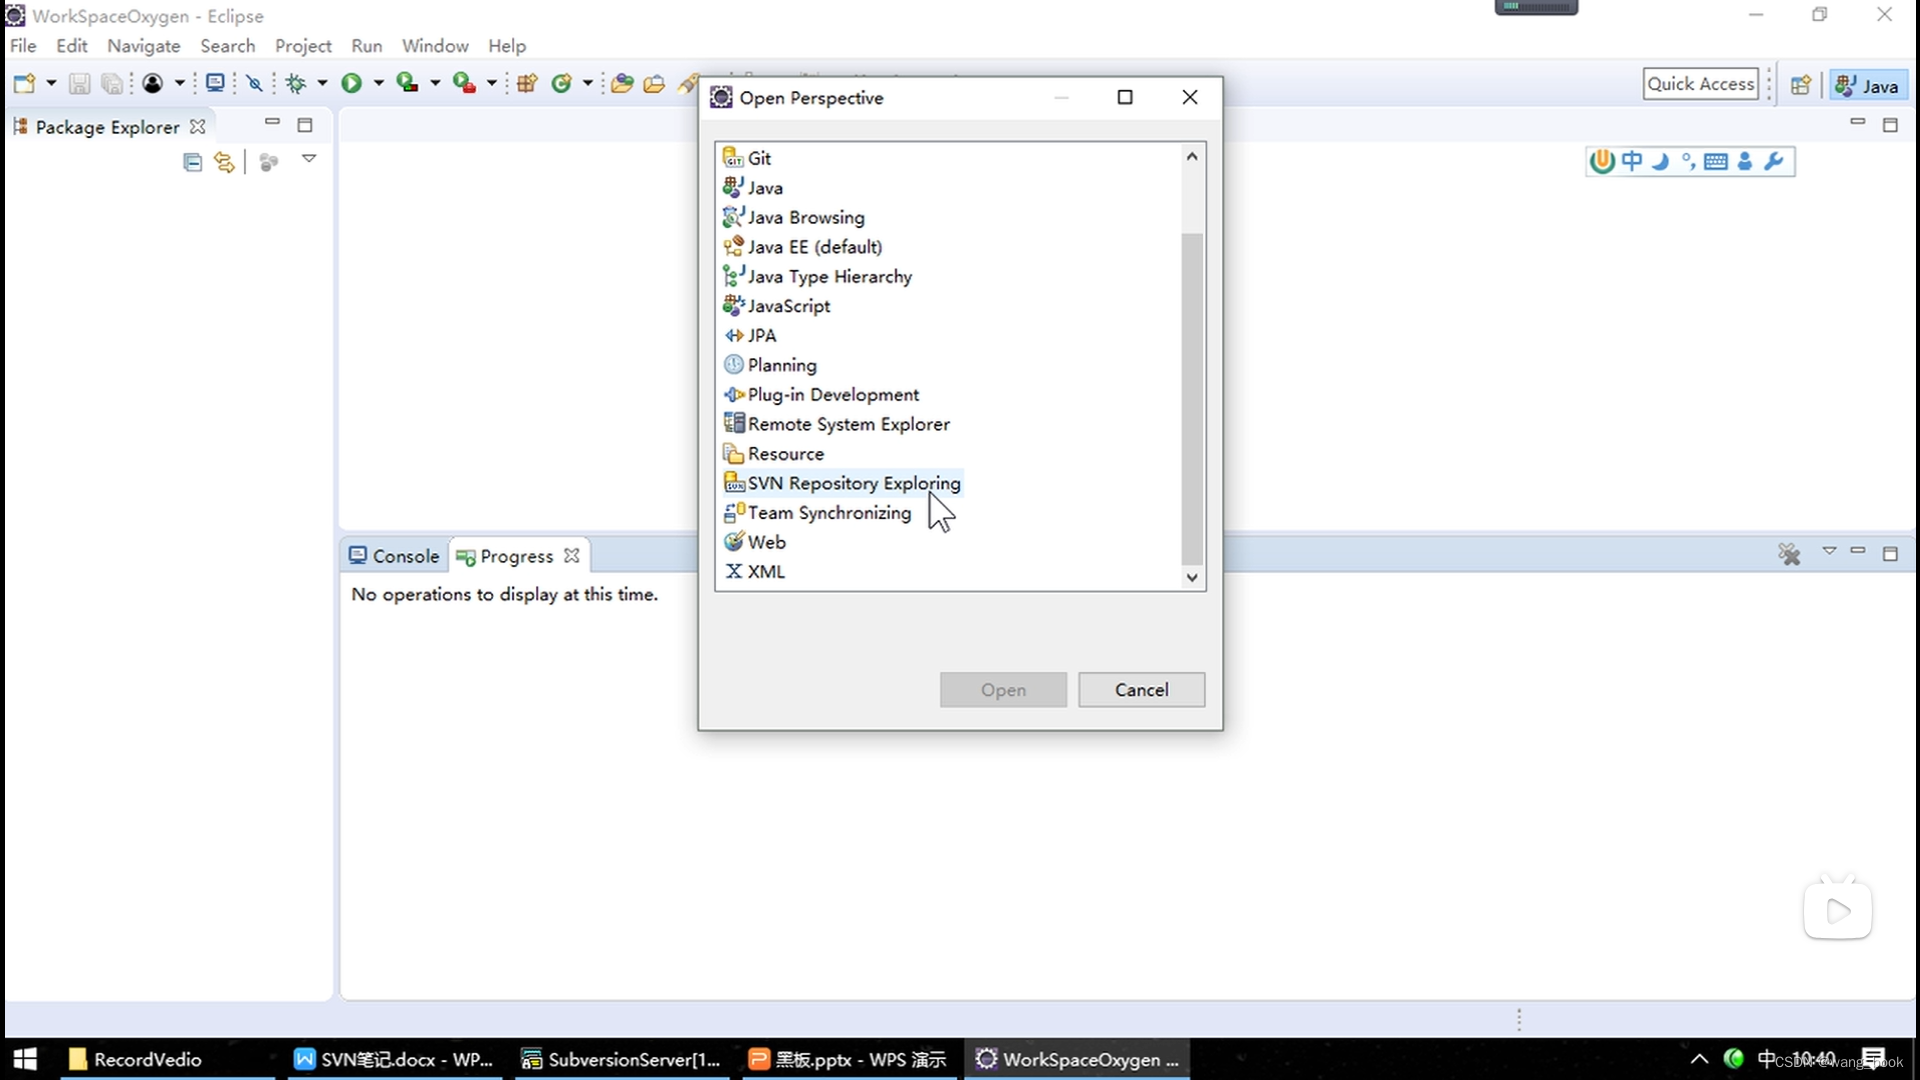Image resolution: width=1920 pixels, height=1080 pixels.
Task: Click the Quick Access search field
Action: (1700, 84)
